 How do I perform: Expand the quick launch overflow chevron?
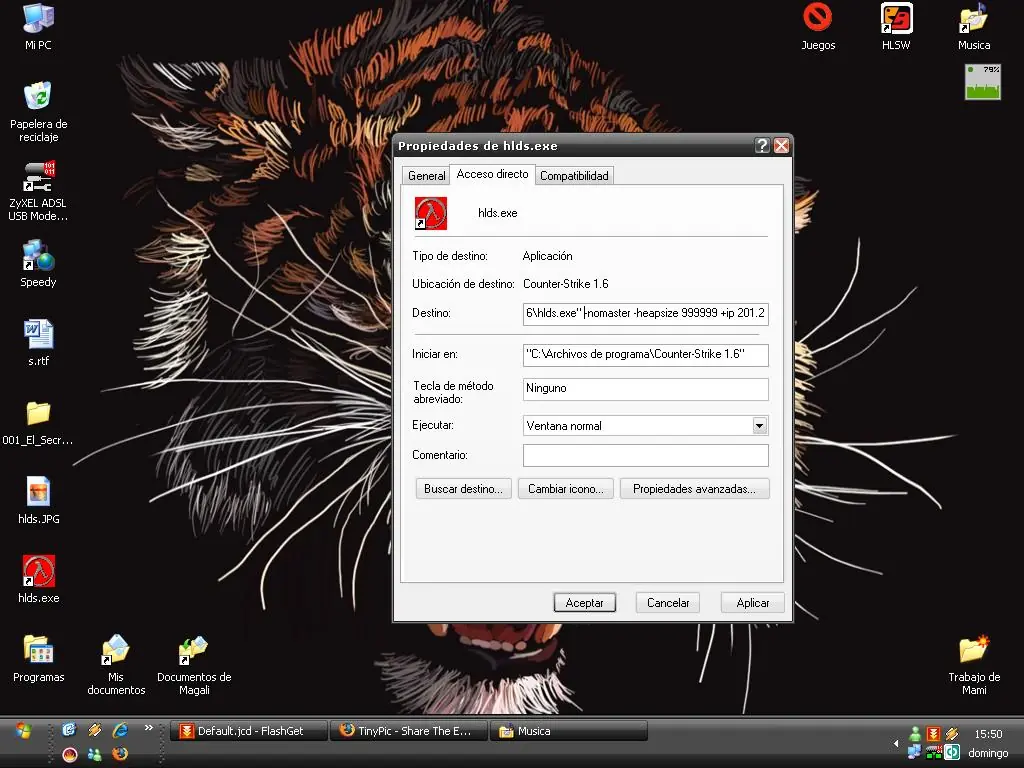click(x=149, y=728)
